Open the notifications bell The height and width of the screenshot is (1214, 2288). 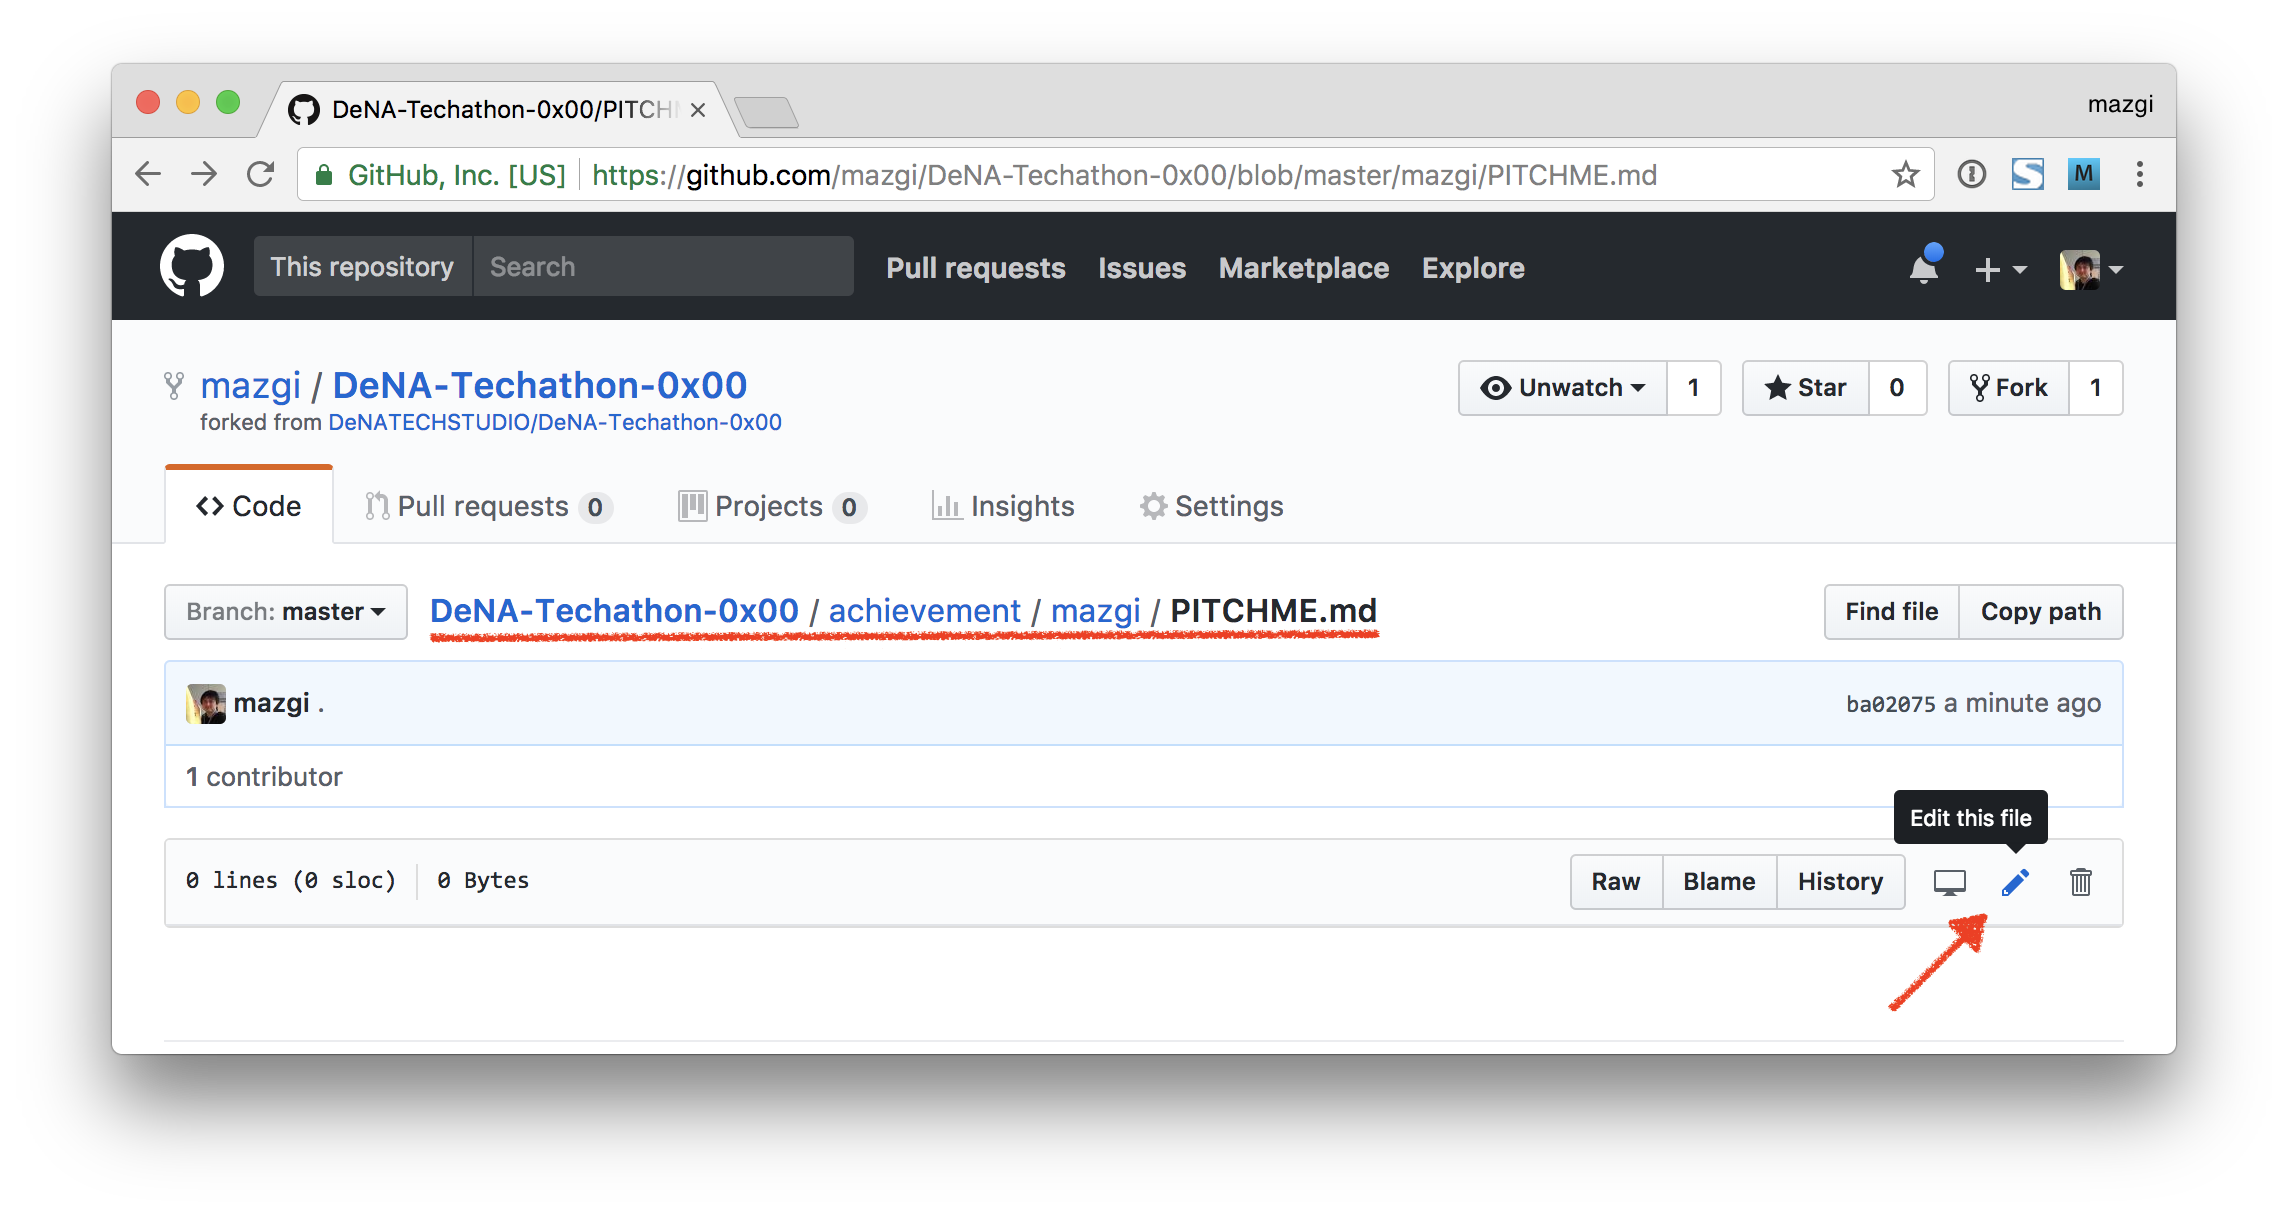click(1923, 269)
